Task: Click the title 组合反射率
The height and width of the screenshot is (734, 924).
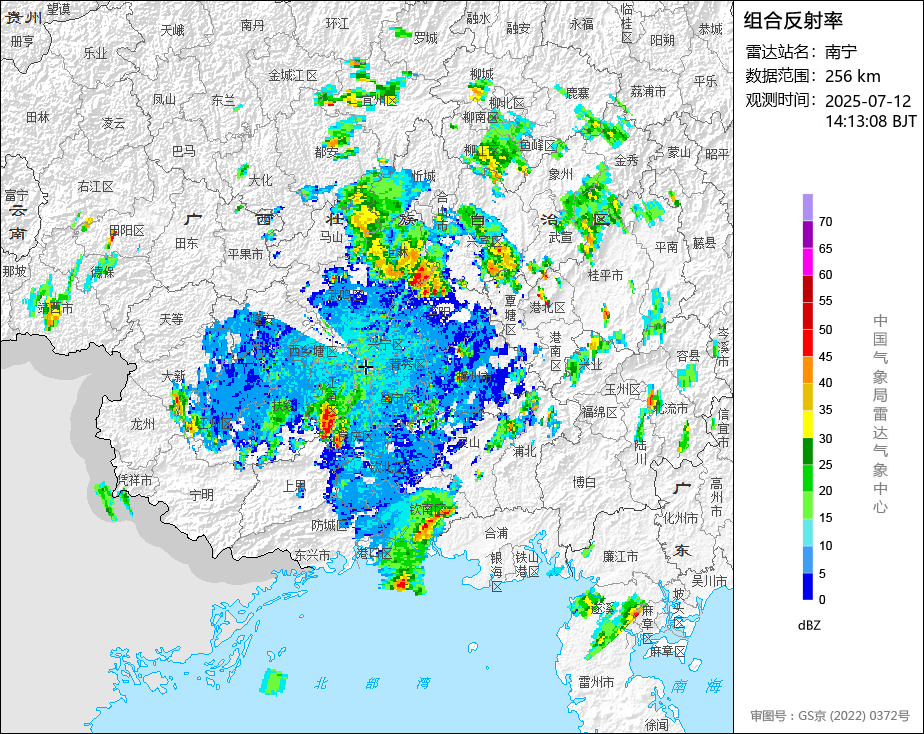Action: 793,21
